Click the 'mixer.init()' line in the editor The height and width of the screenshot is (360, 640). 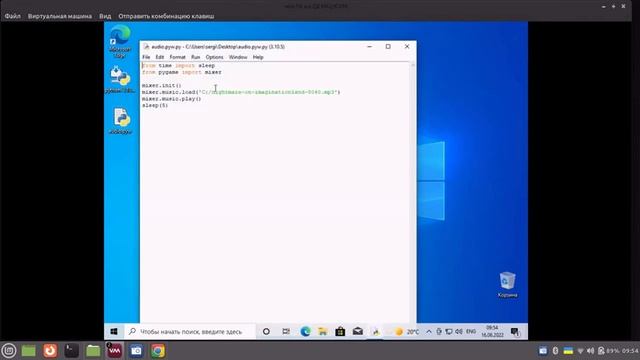pos(162,85)
